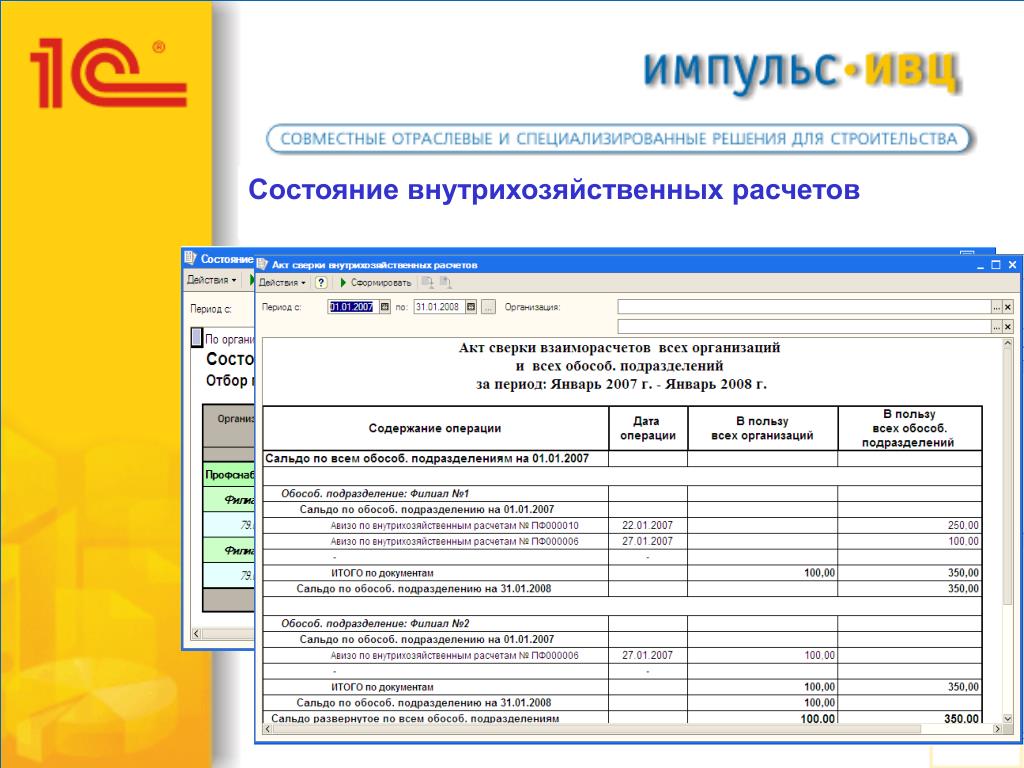
Task: Open selection ellipsis for second field
Action: pos(997,327)
